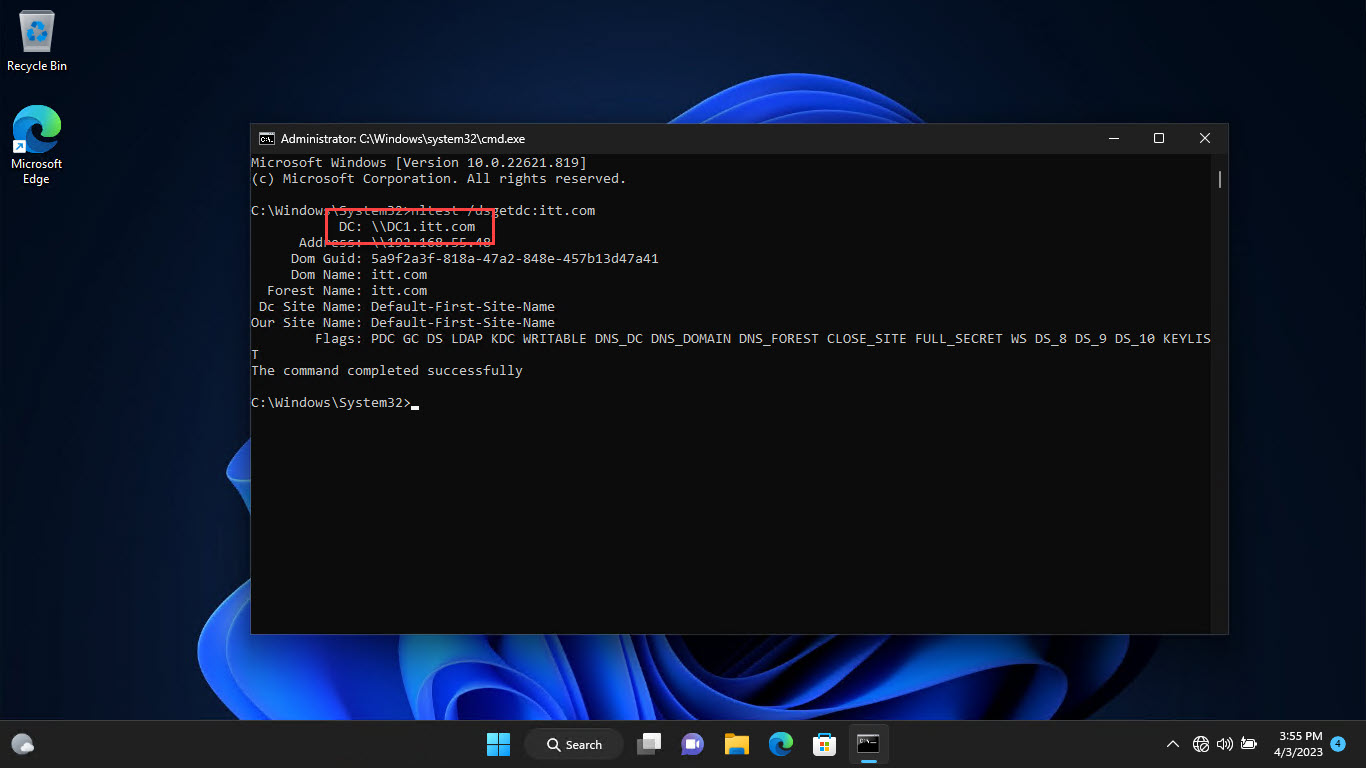Open volume controls from the system tray

pyautogui.click(x=1224, y=744)
